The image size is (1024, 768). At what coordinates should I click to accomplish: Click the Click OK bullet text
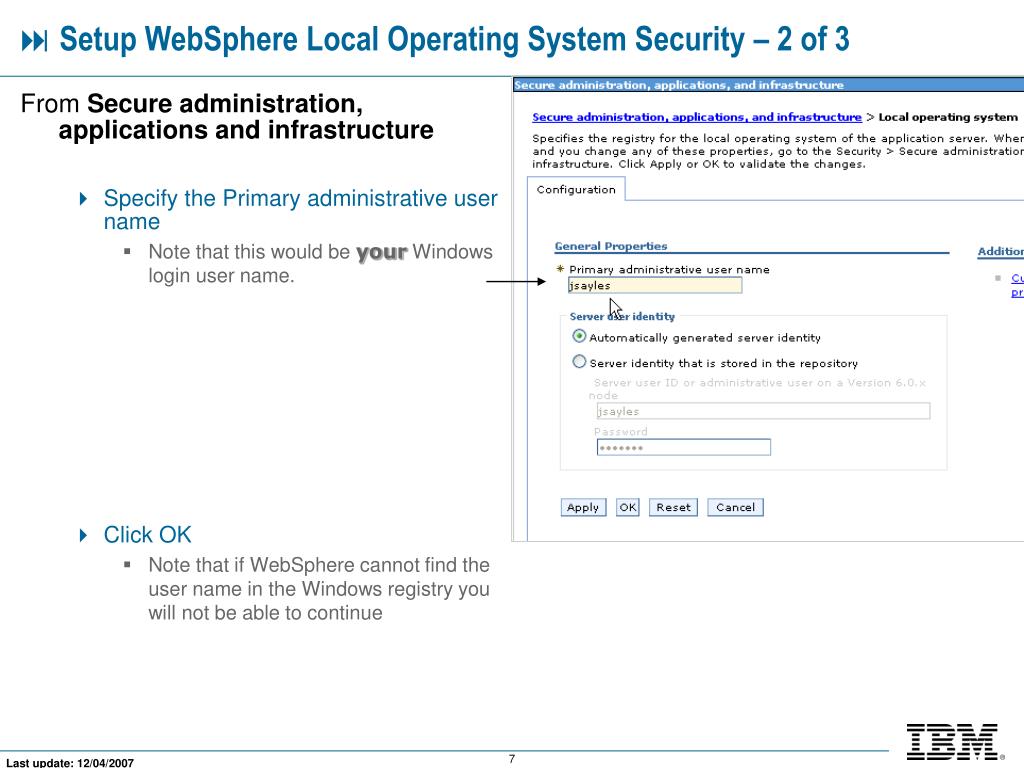tap(148, 535)
